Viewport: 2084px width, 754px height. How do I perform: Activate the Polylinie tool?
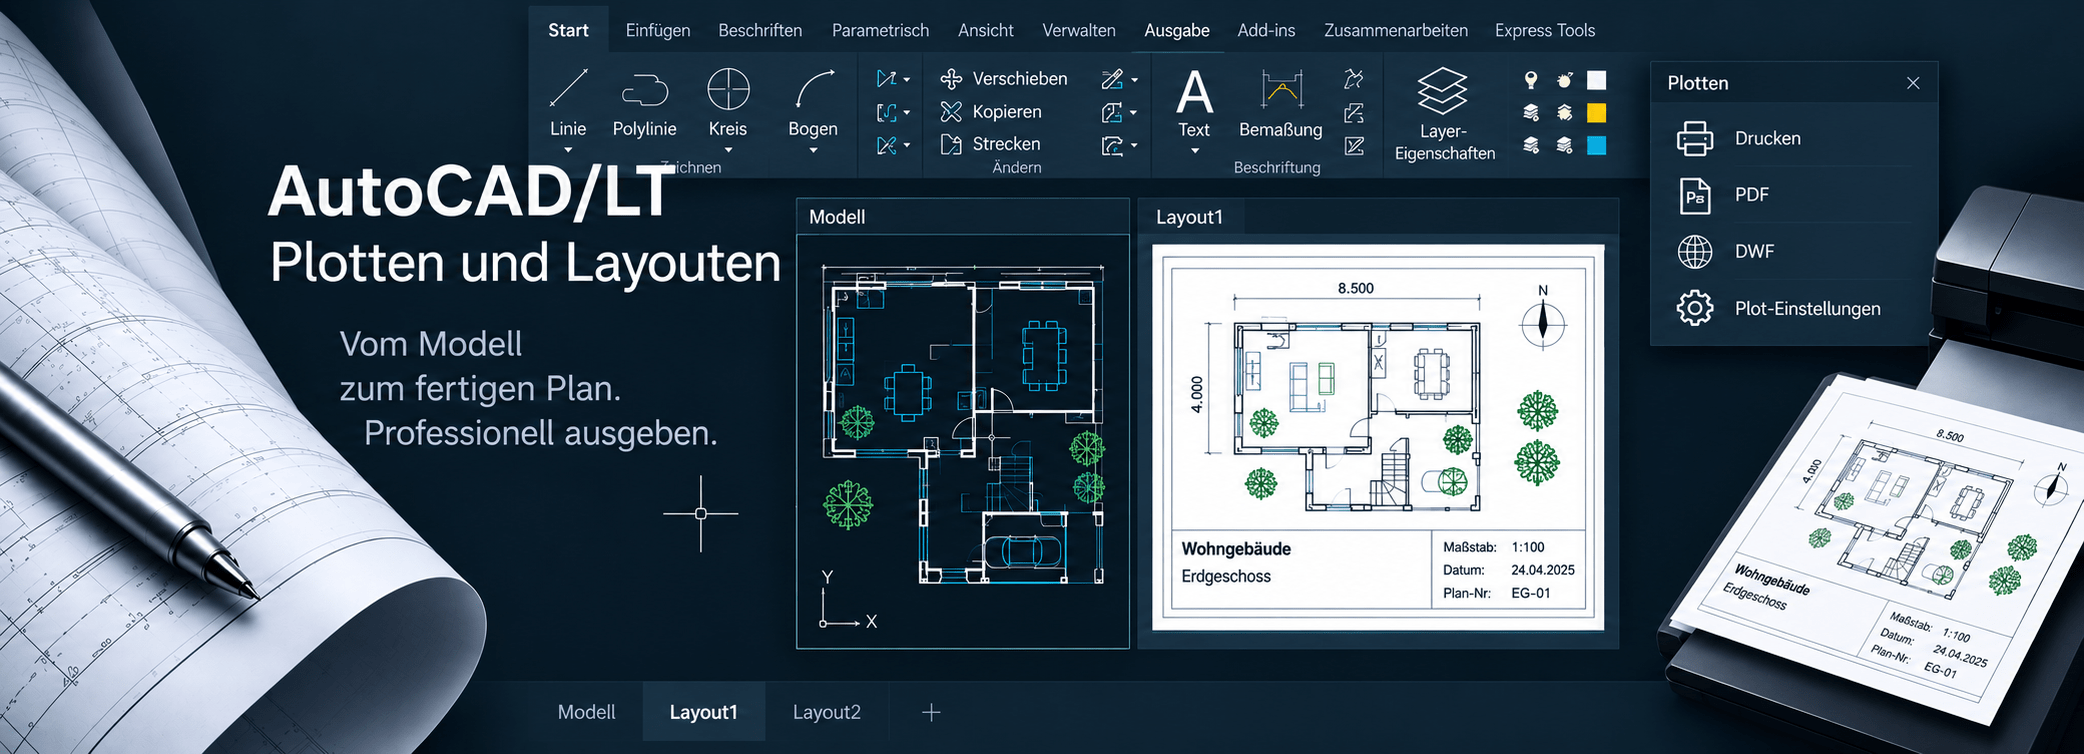pyautogui.click(x=644, y=103)
